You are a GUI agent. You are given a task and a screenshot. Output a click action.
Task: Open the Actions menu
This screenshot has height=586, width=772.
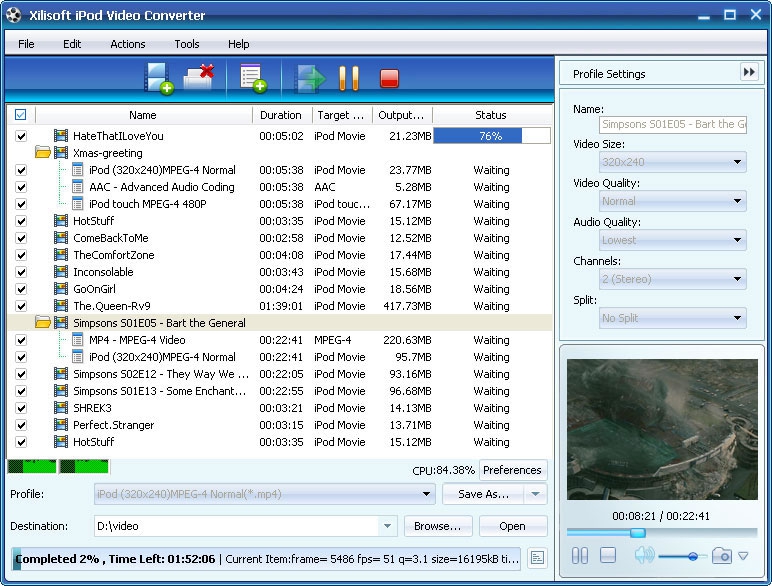click(127, 44)
